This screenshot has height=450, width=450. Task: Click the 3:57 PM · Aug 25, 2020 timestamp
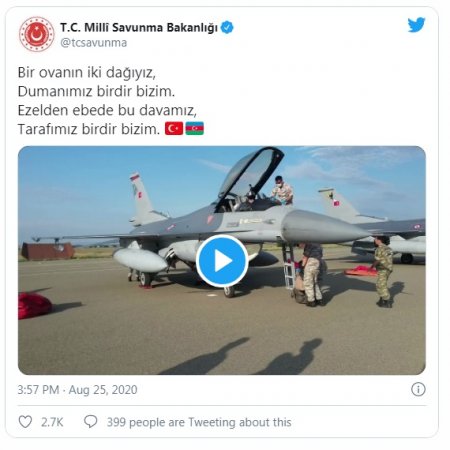click(77, 390)
